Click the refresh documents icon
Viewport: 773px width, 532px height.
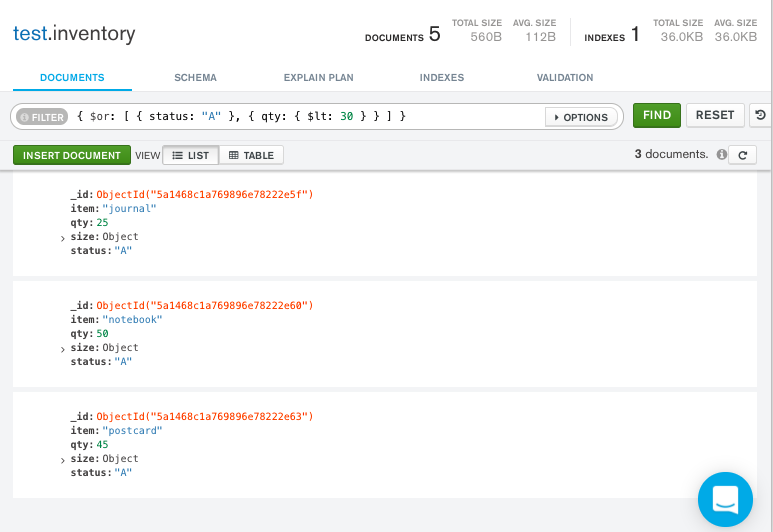741,155
